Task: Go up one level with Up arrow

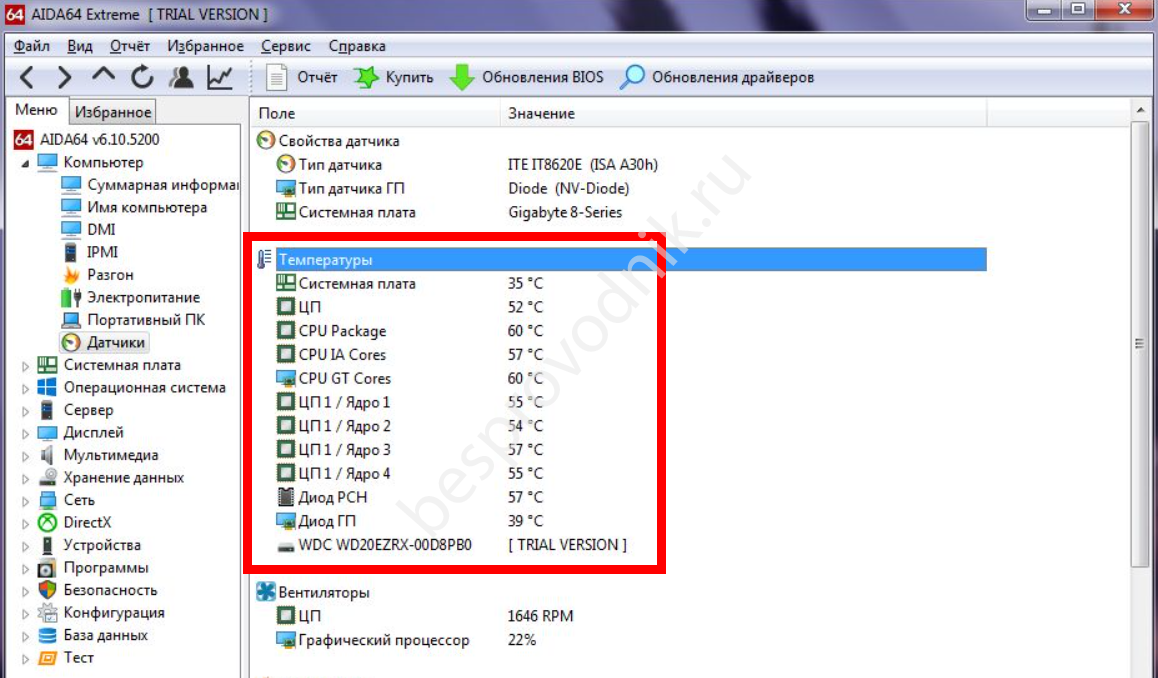Action: click(103, 77)
